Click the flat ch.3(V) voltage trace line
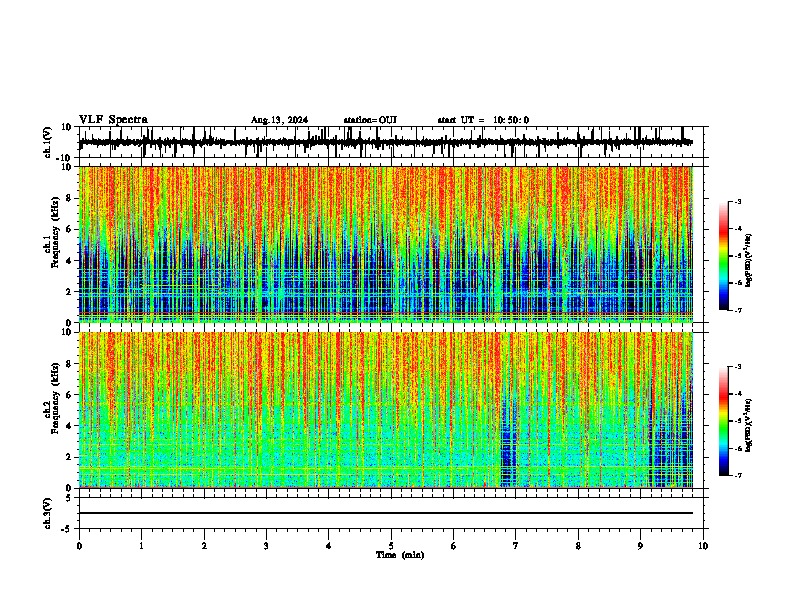 [386, 513]
